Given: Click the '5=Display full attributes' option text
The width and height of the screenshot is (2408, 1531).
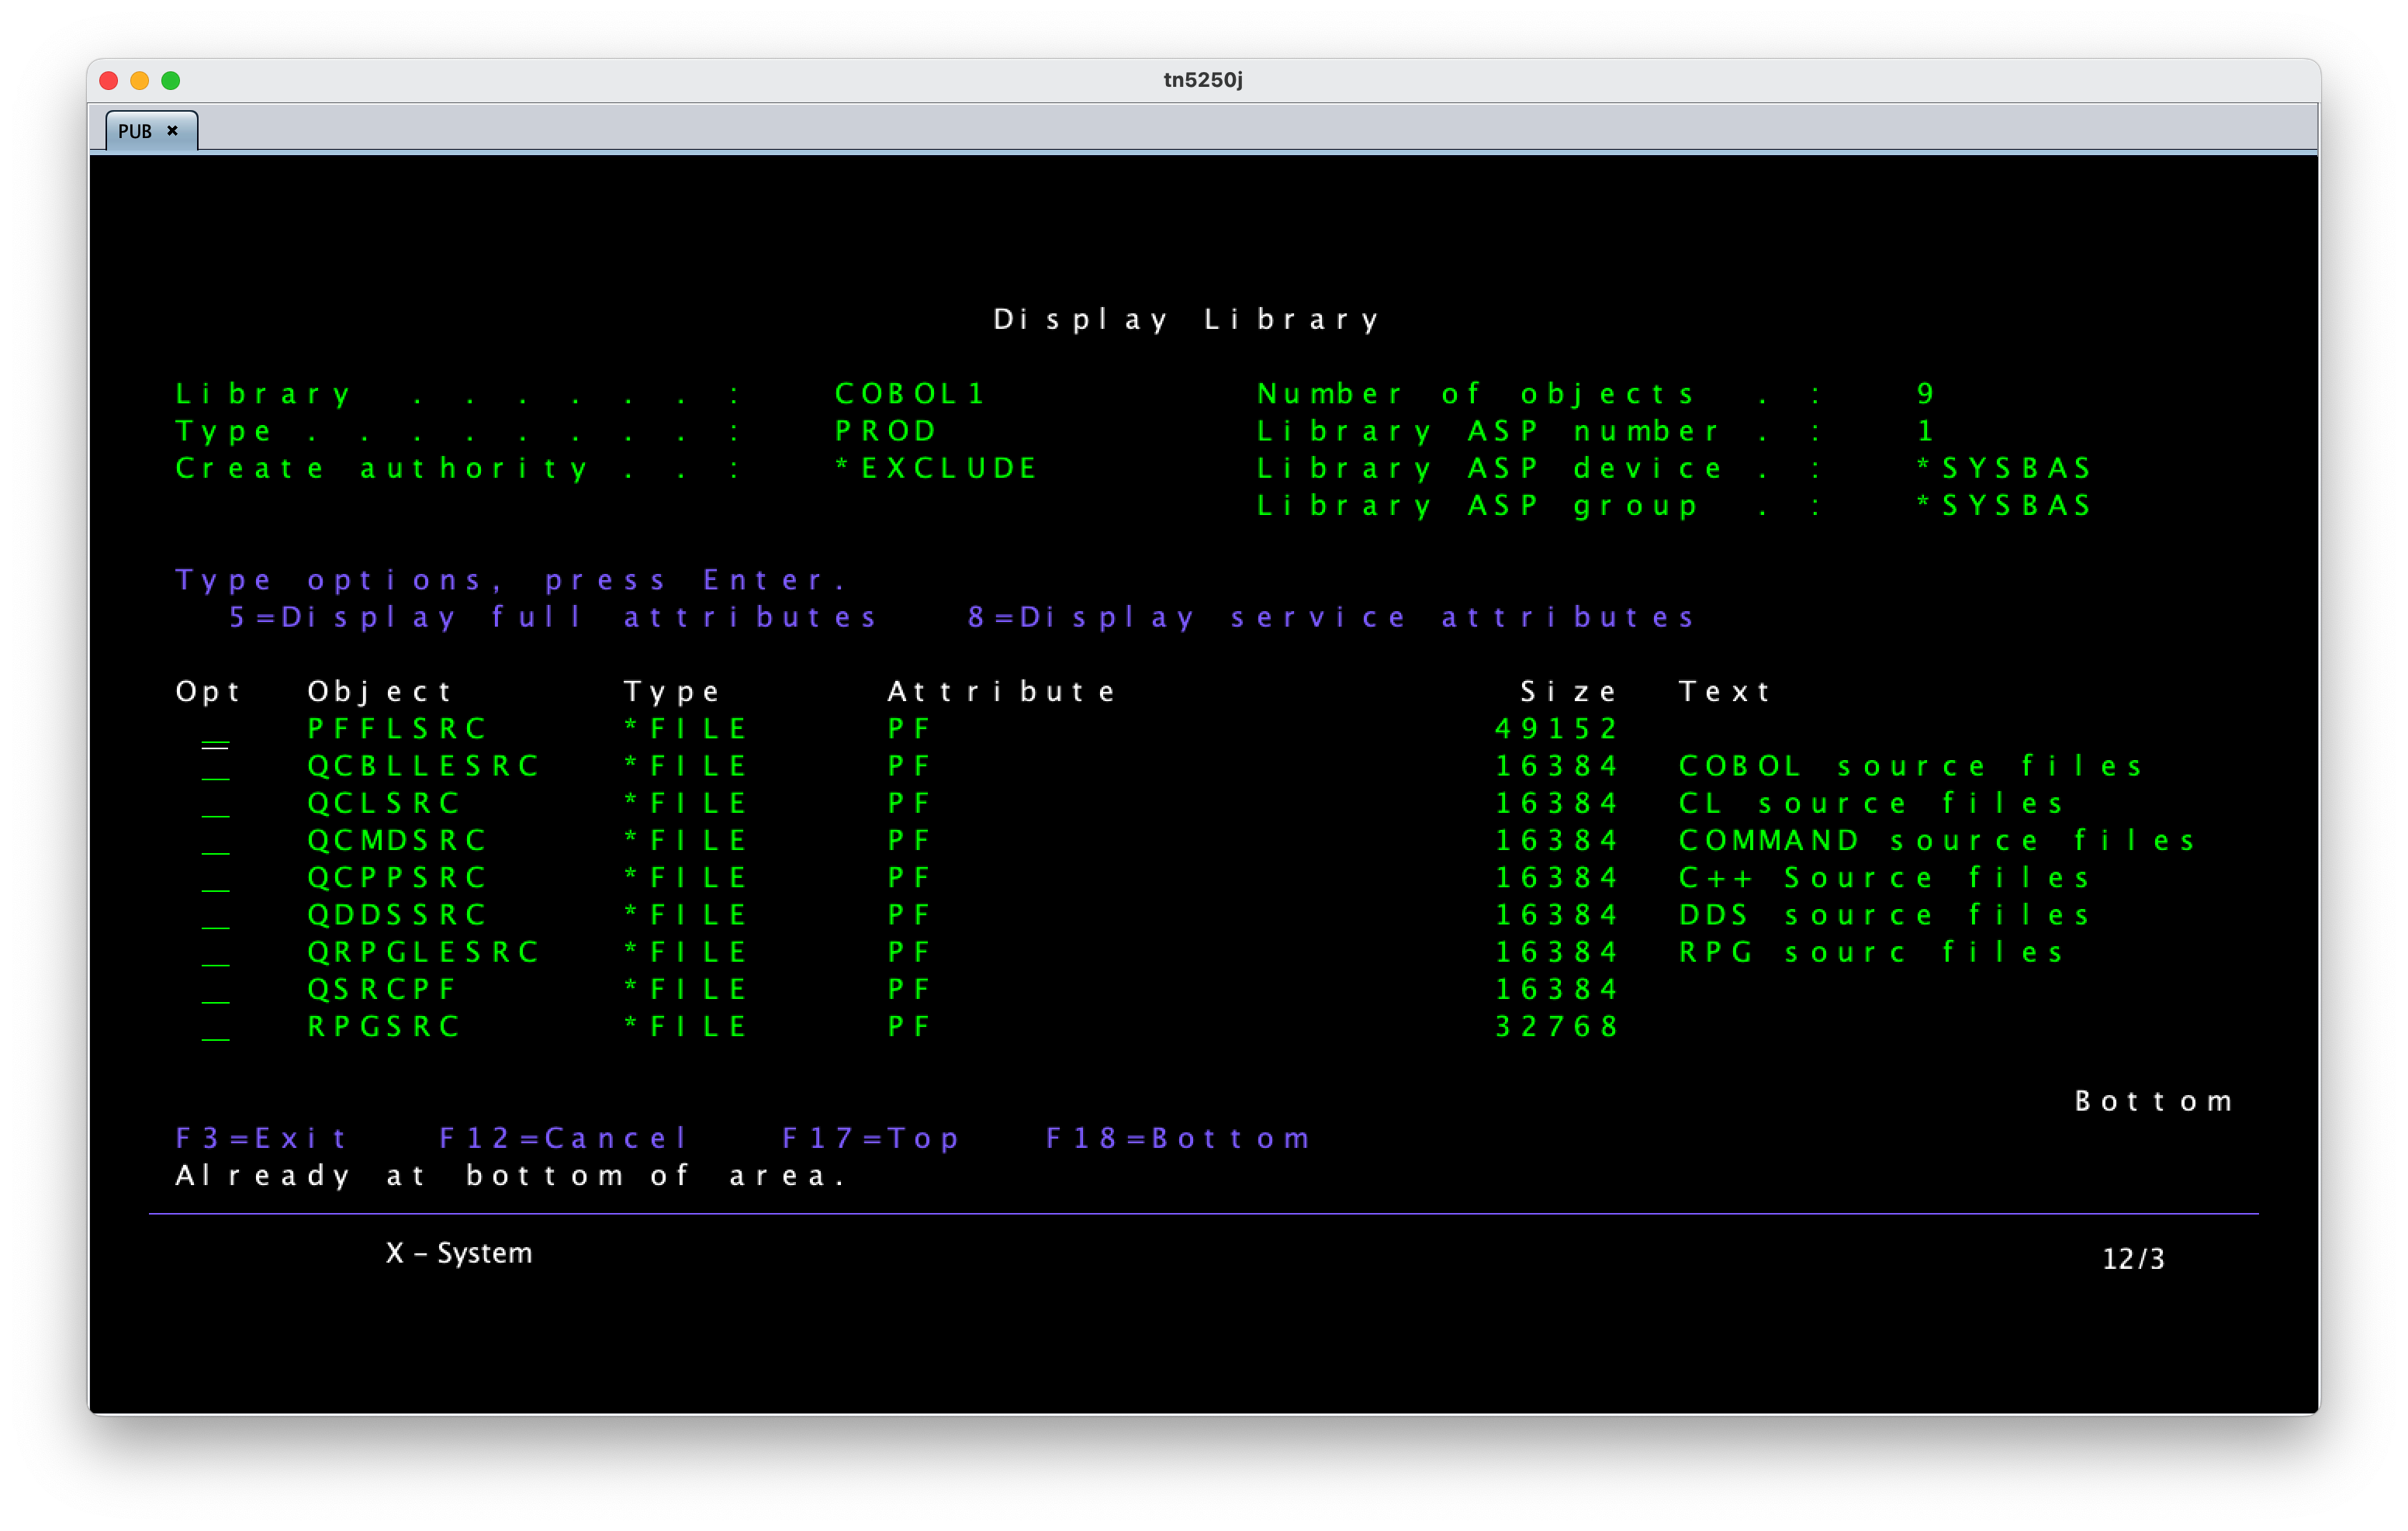Looking at the screenshot, I should pos(553,617).
